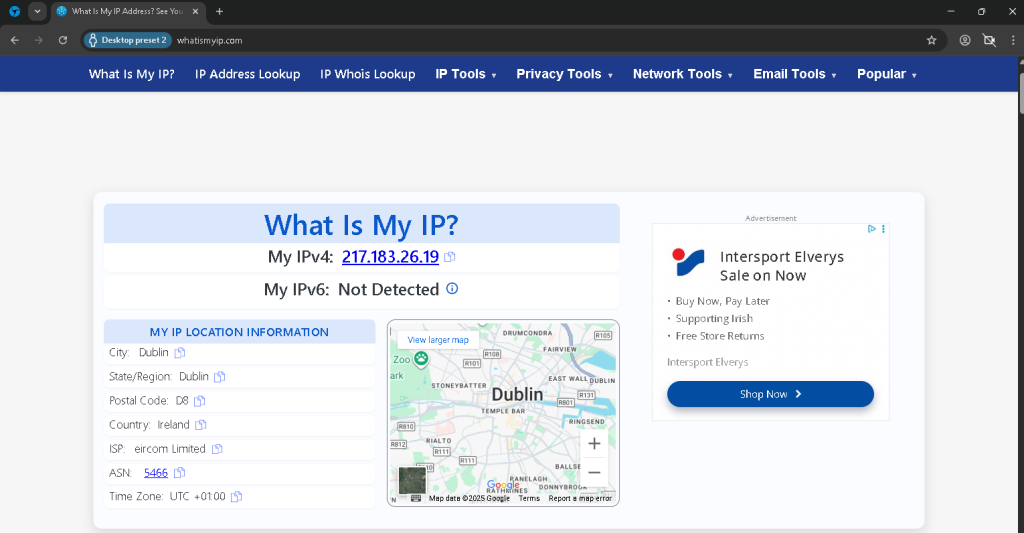Copy the Postal Code D8 value
The height and width of the screenshot is (533, 1024).
(x=199, y=401)
